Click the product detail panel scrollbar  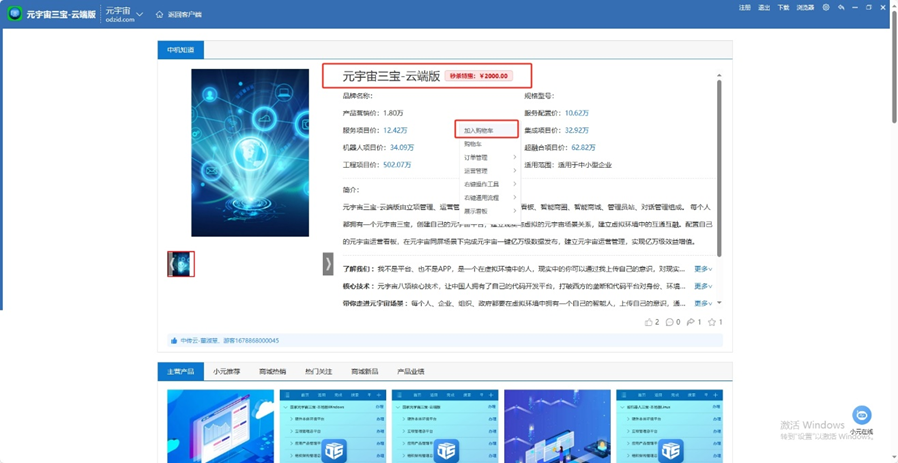719,168
